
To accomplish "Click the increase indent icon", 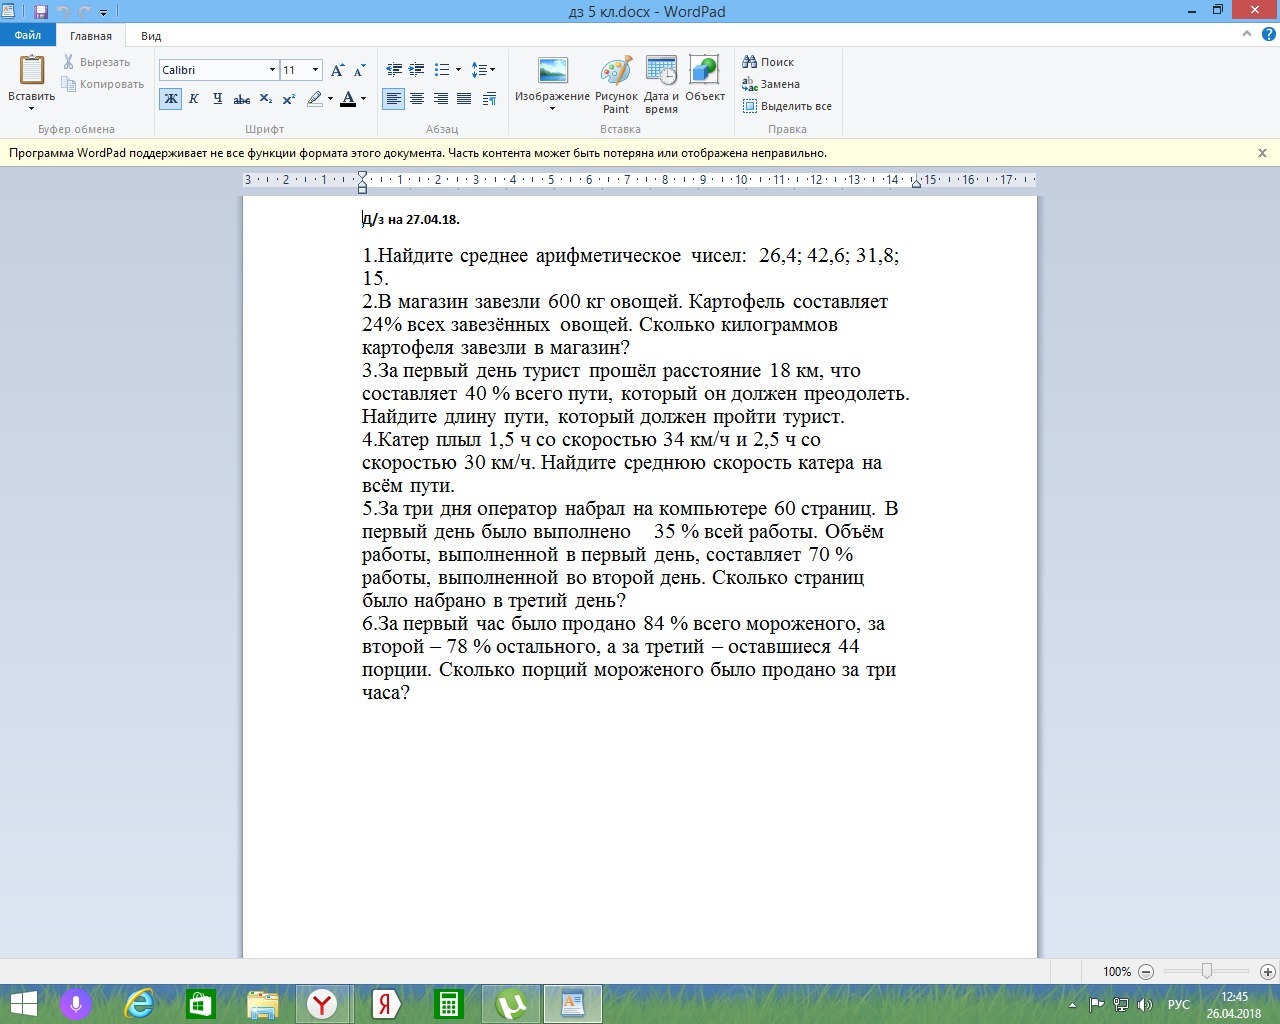I will click(x=417, y=70).
